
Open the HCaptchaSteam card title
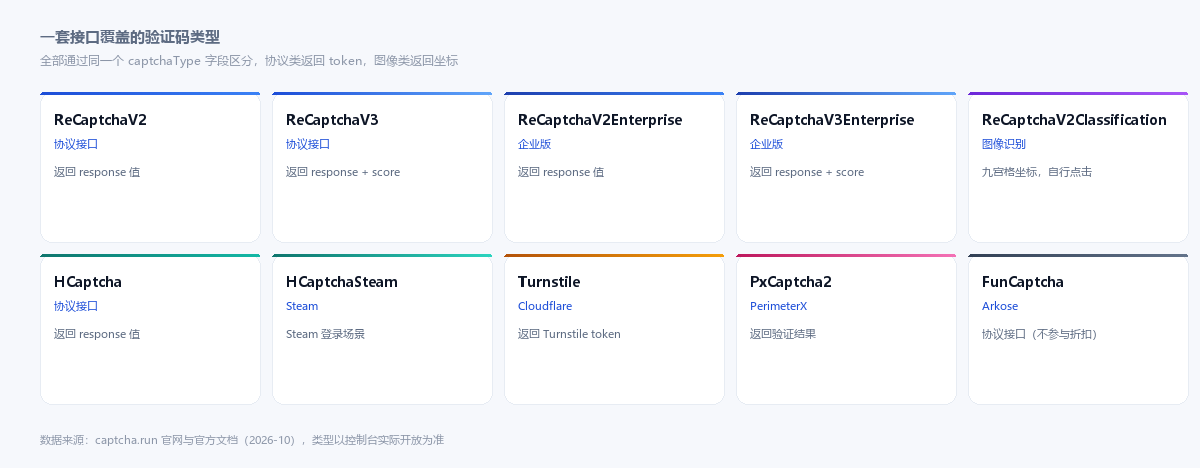[342, 282]
